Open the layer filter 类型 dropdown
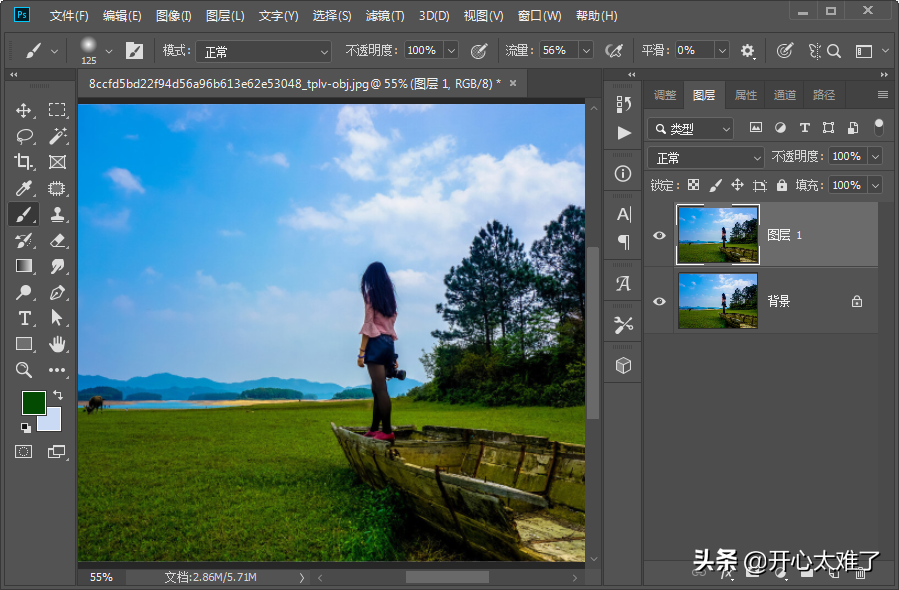Screen dimensions: 899x590 coord(690,128)
